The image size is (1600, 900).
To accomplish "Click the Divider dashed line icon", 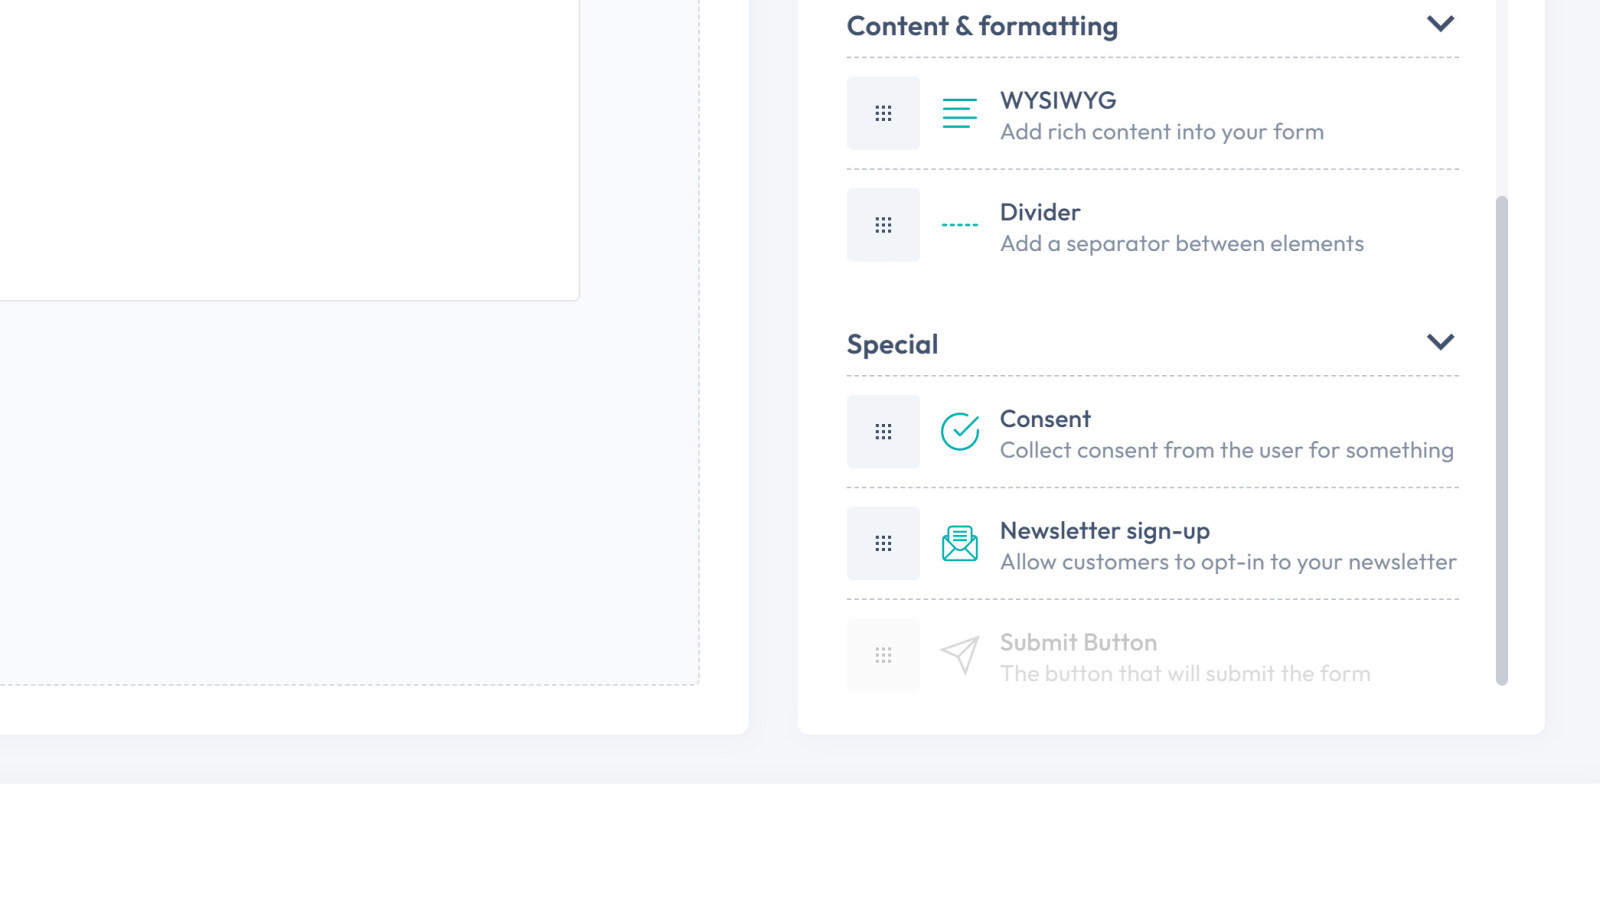I will 959,225.
